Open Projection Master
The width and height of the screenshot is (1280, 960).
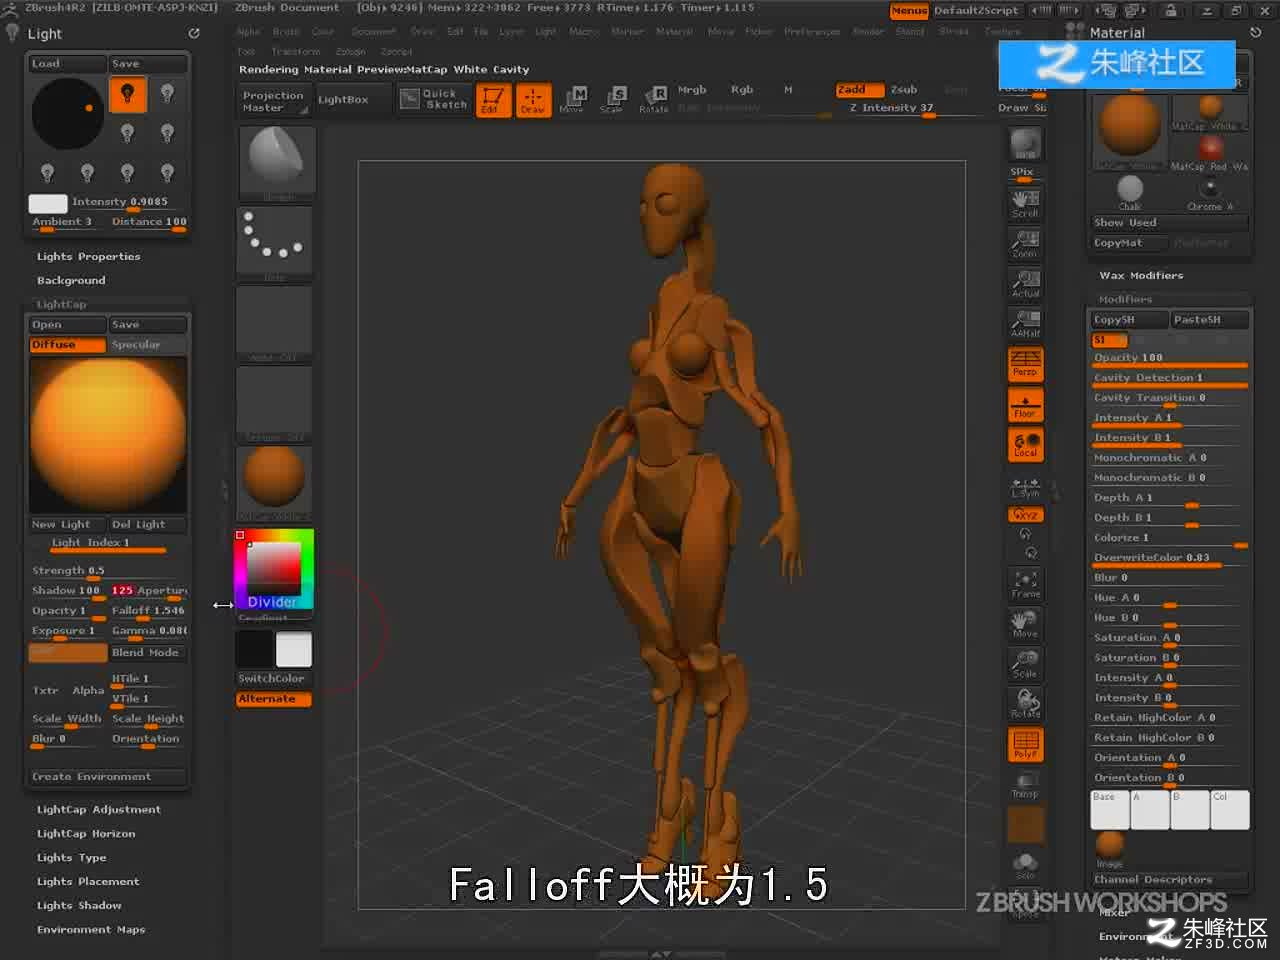[x=274, y=101]
